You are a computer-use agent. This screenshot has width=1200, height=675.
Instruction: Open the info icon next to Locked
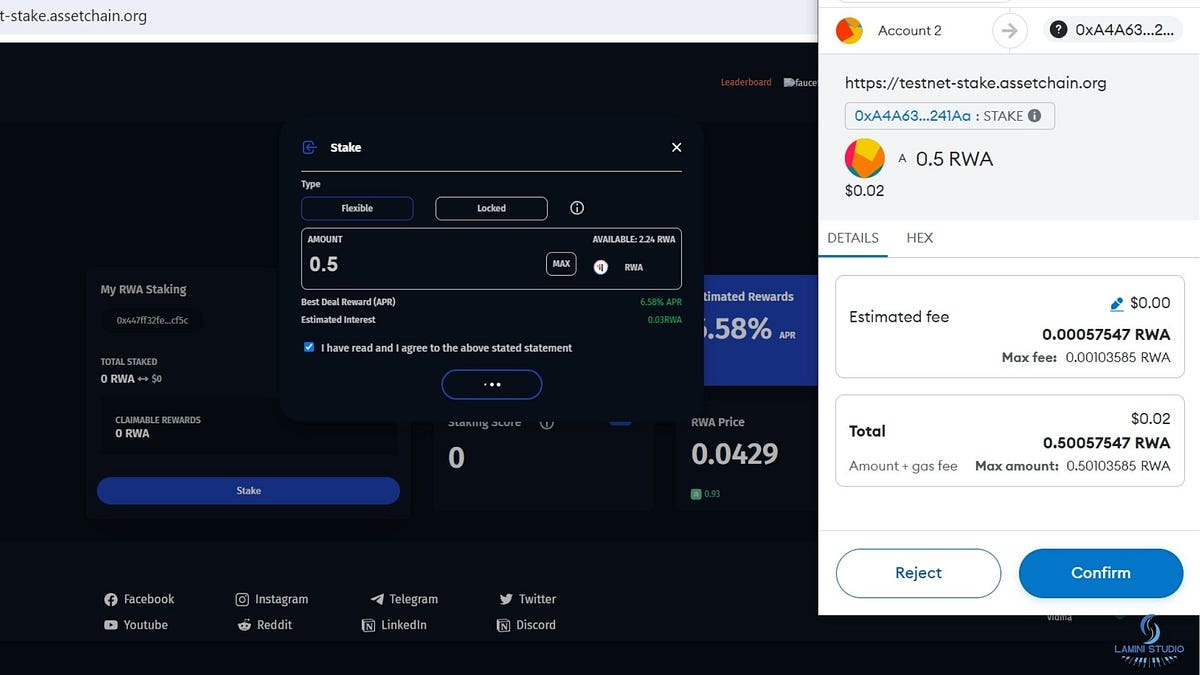[x=577, y=208]
